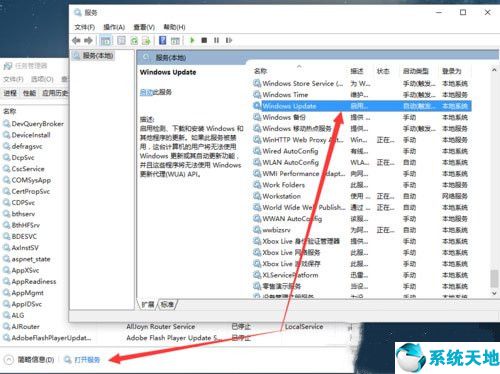Screen dimensions: 500x374
Task: Switch to the 标准 tab at bottom
Action: pos(167,304)
